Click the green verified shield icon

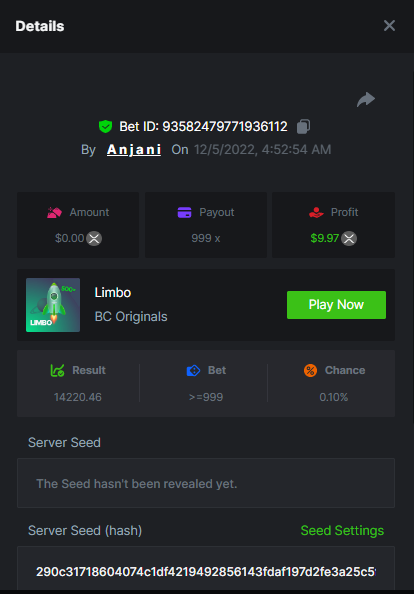coord(105,126)
